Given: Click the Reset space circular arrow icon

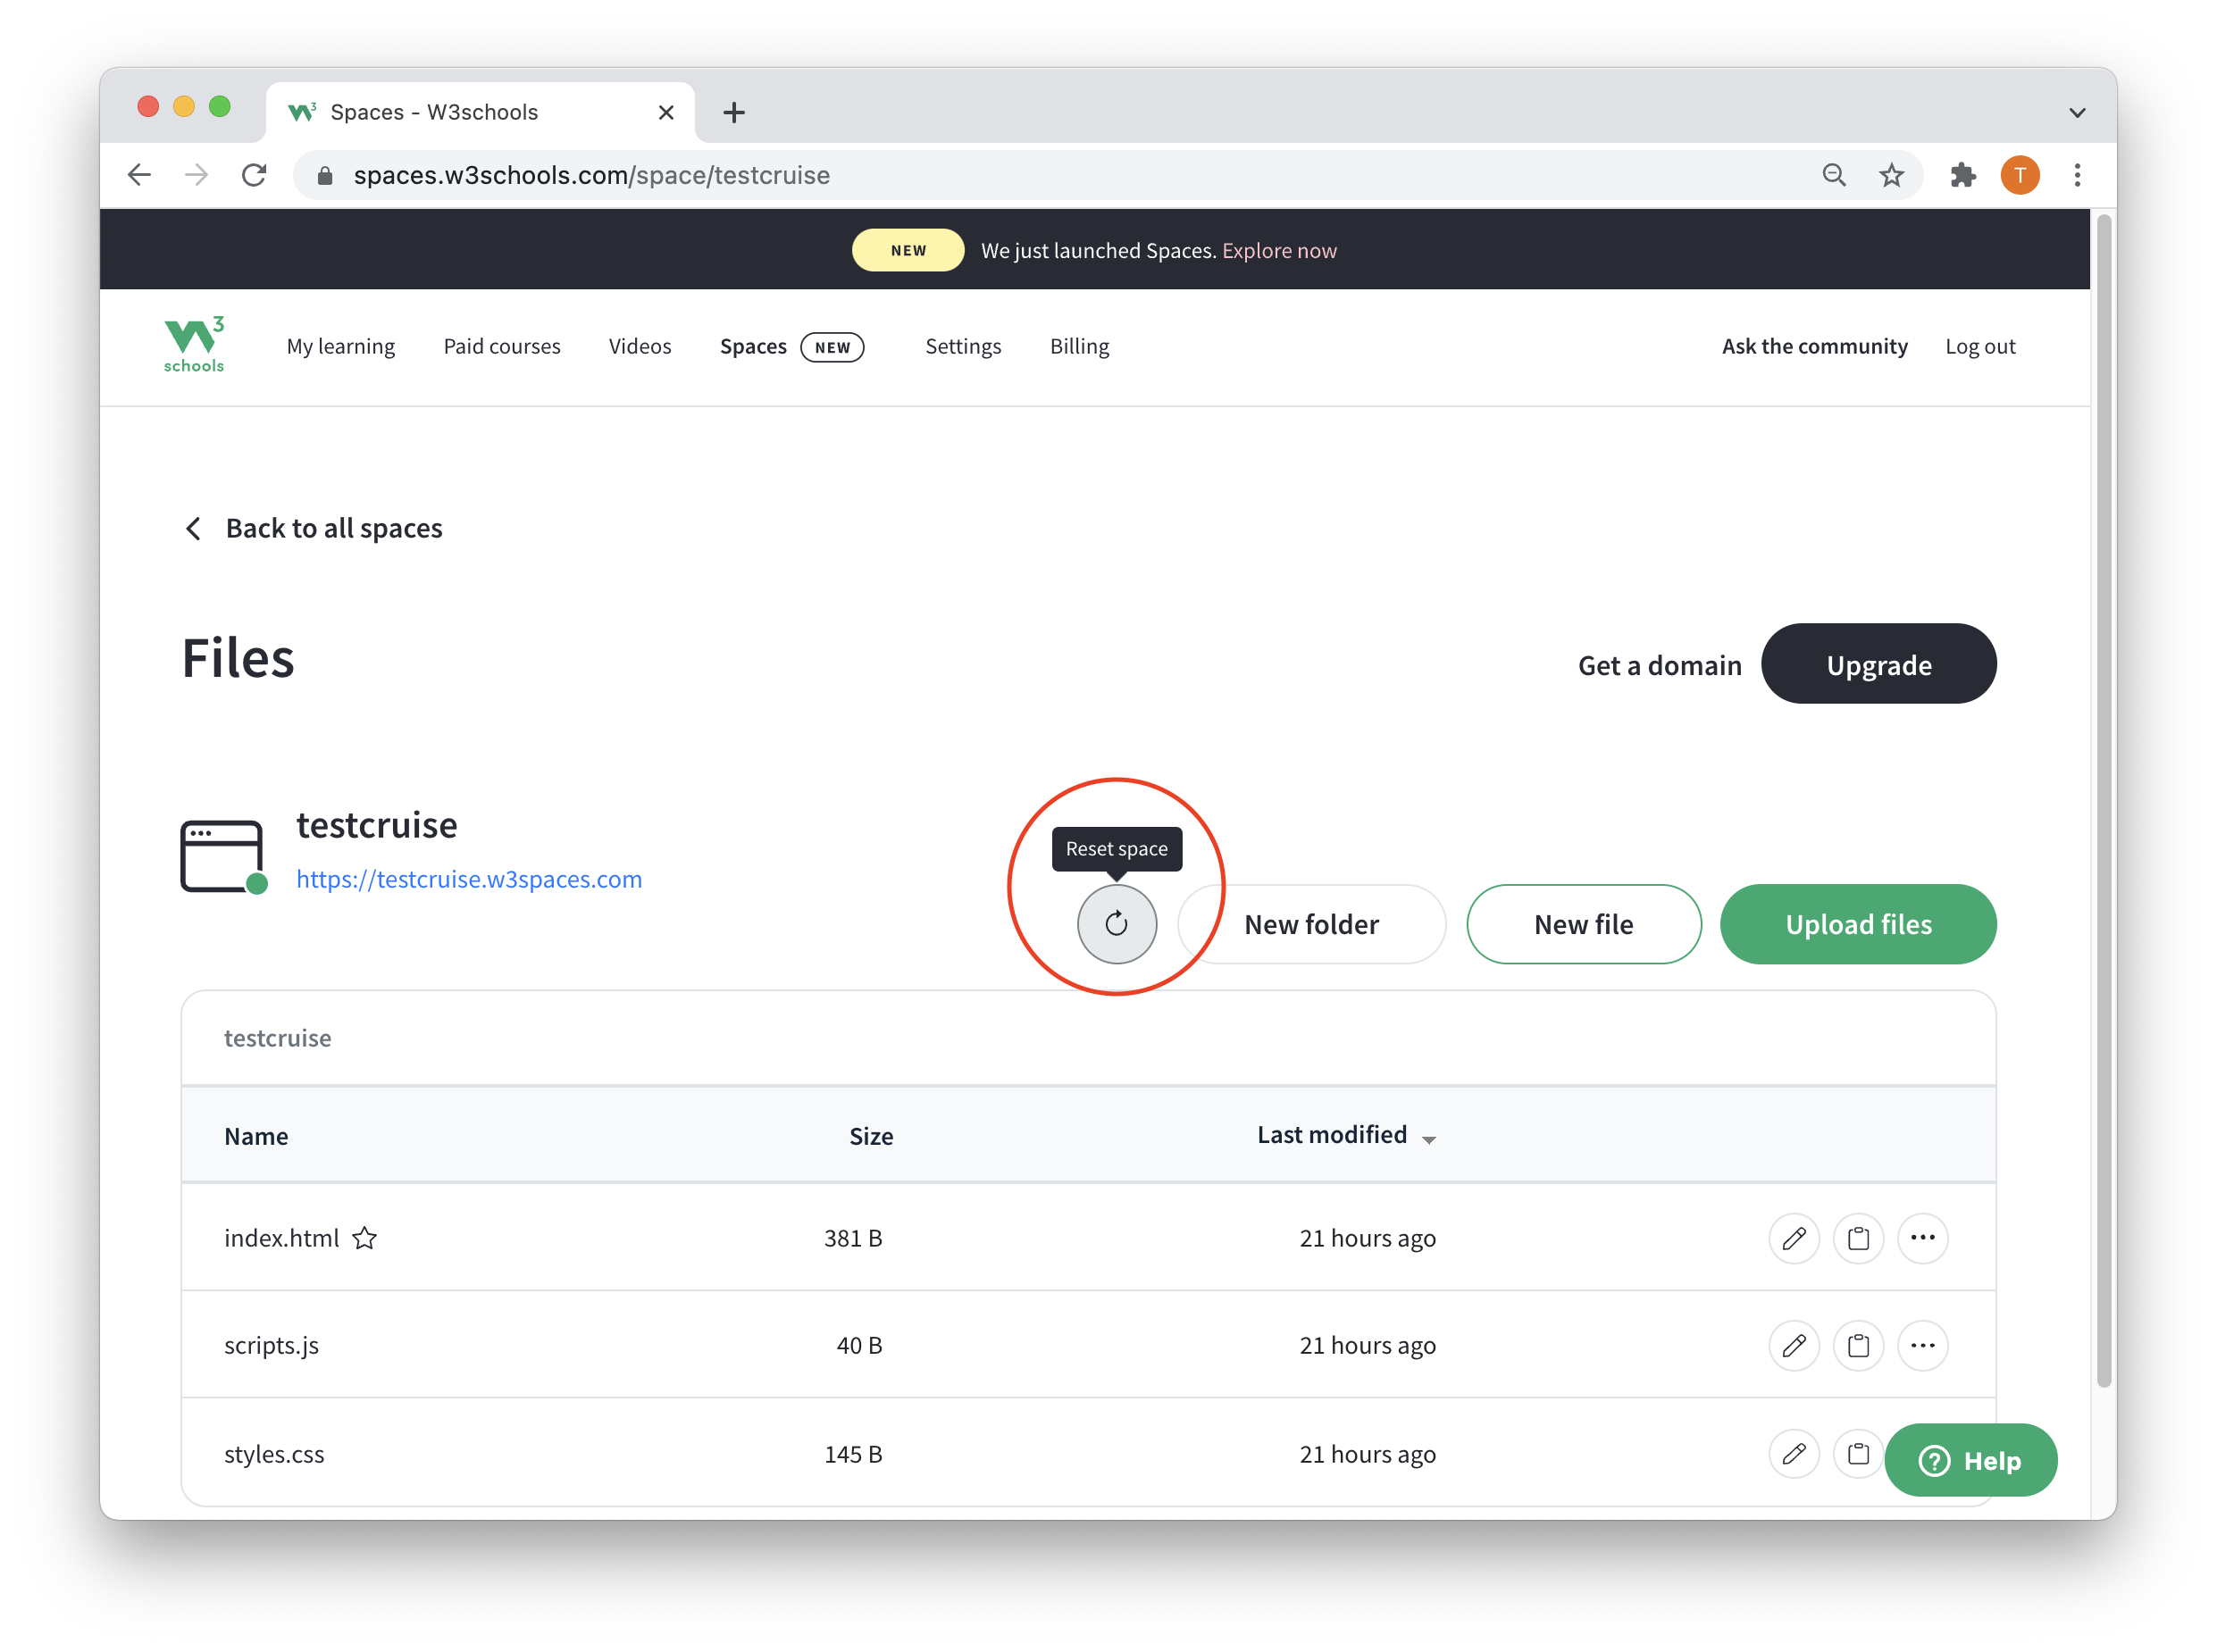Looking at the screenshot, I should point(1116,924).
